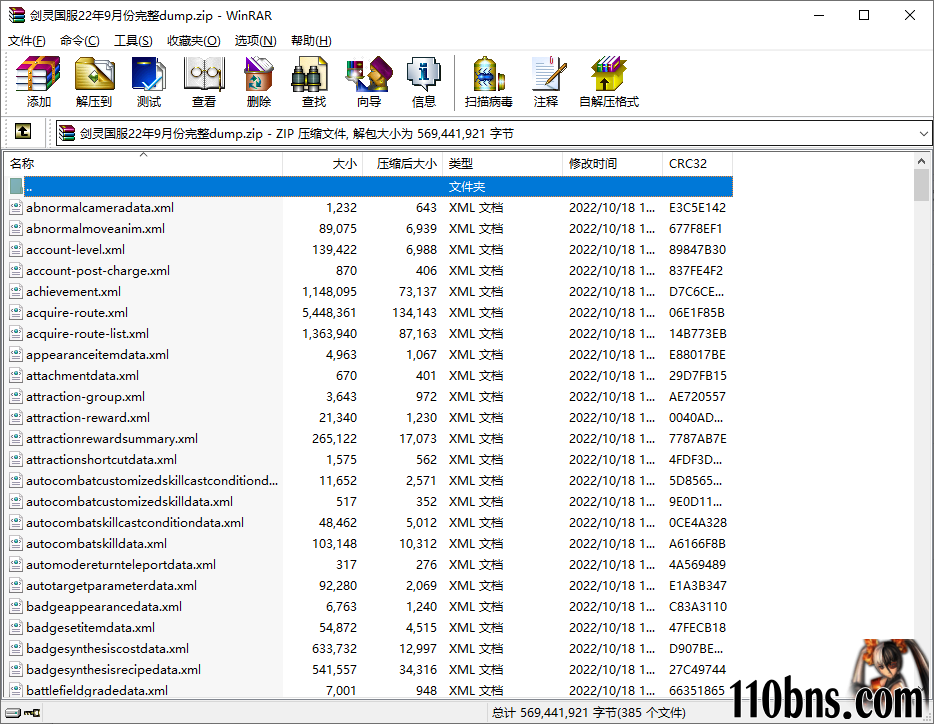Select file icon of achievement.xml
934x724 pixels.
(16, 291)
